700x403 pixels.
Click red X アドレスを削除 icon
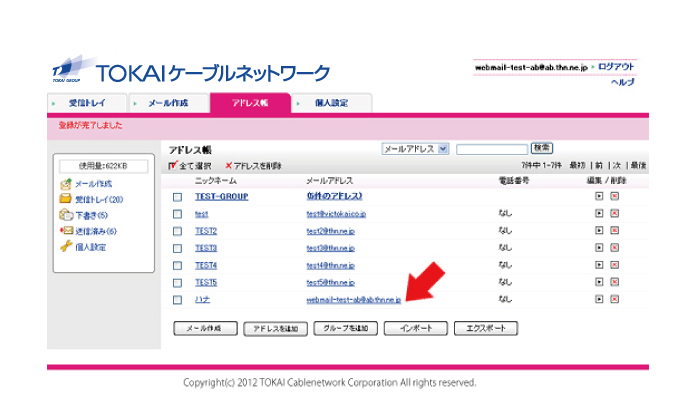(x=229, y=166)
